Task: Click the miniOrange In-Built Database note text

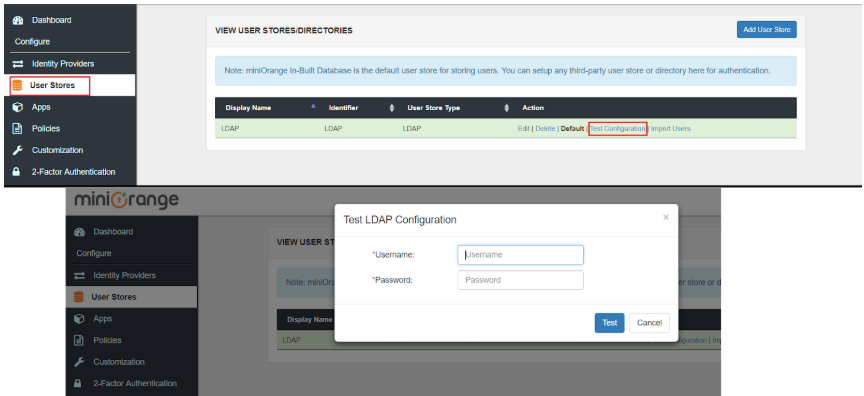Action: (497, 71)
